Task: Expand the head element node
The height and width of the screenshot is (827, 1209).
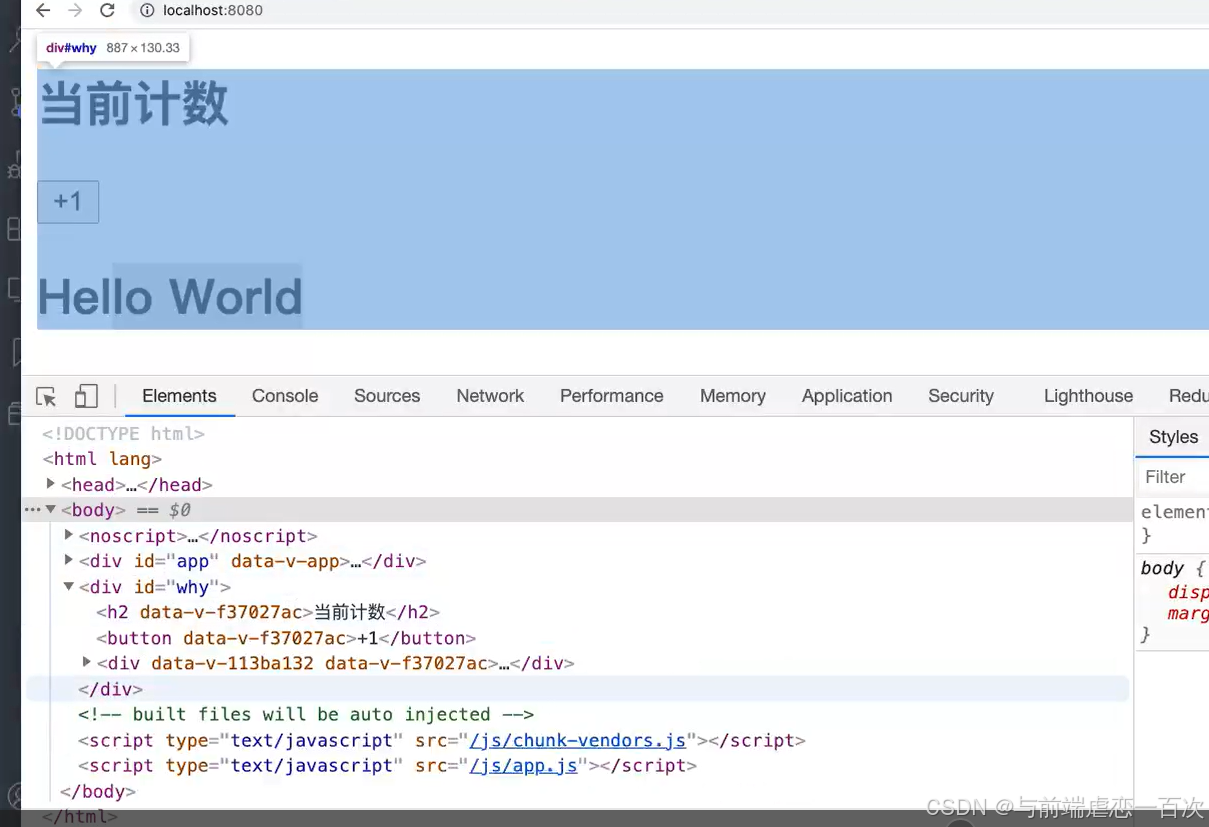Action: [51, 484]
